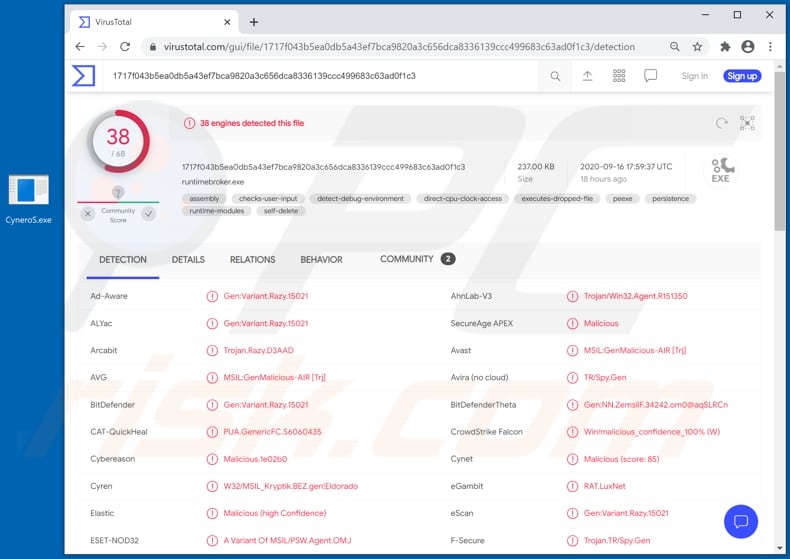Open the apps grid icon

tap(619, 76)
